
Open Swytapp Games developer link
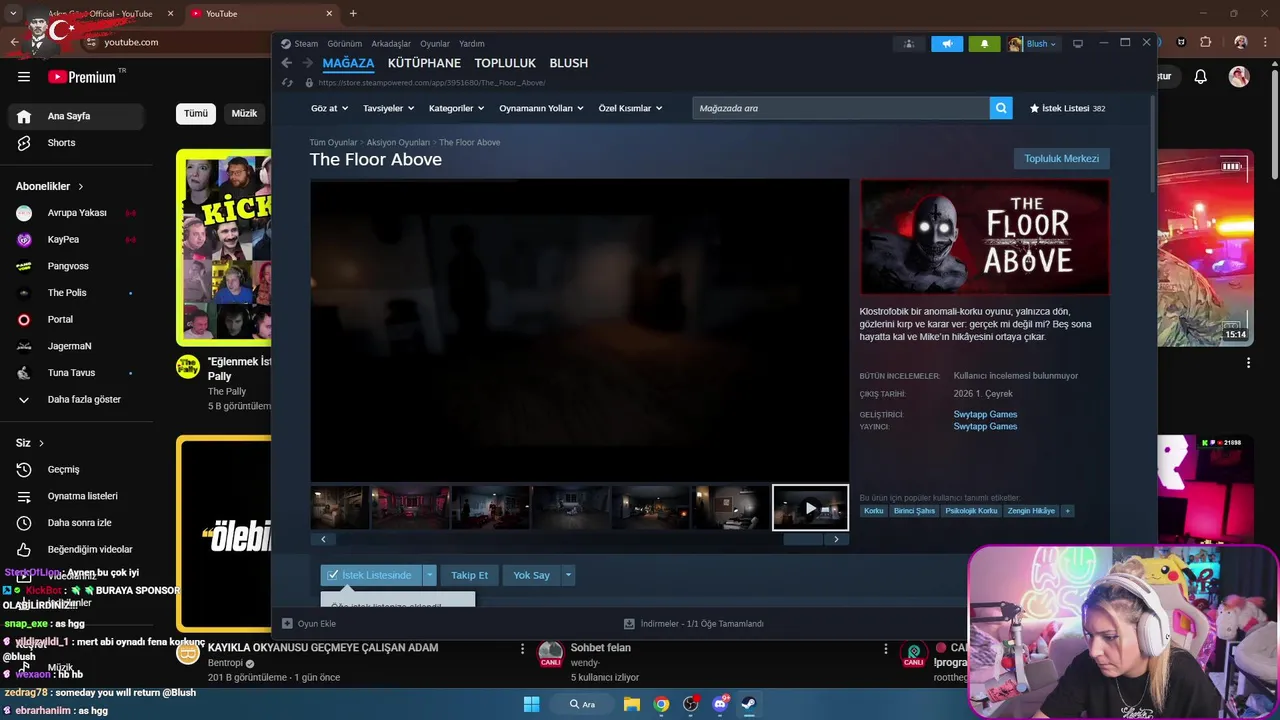(x=985, y=414)
